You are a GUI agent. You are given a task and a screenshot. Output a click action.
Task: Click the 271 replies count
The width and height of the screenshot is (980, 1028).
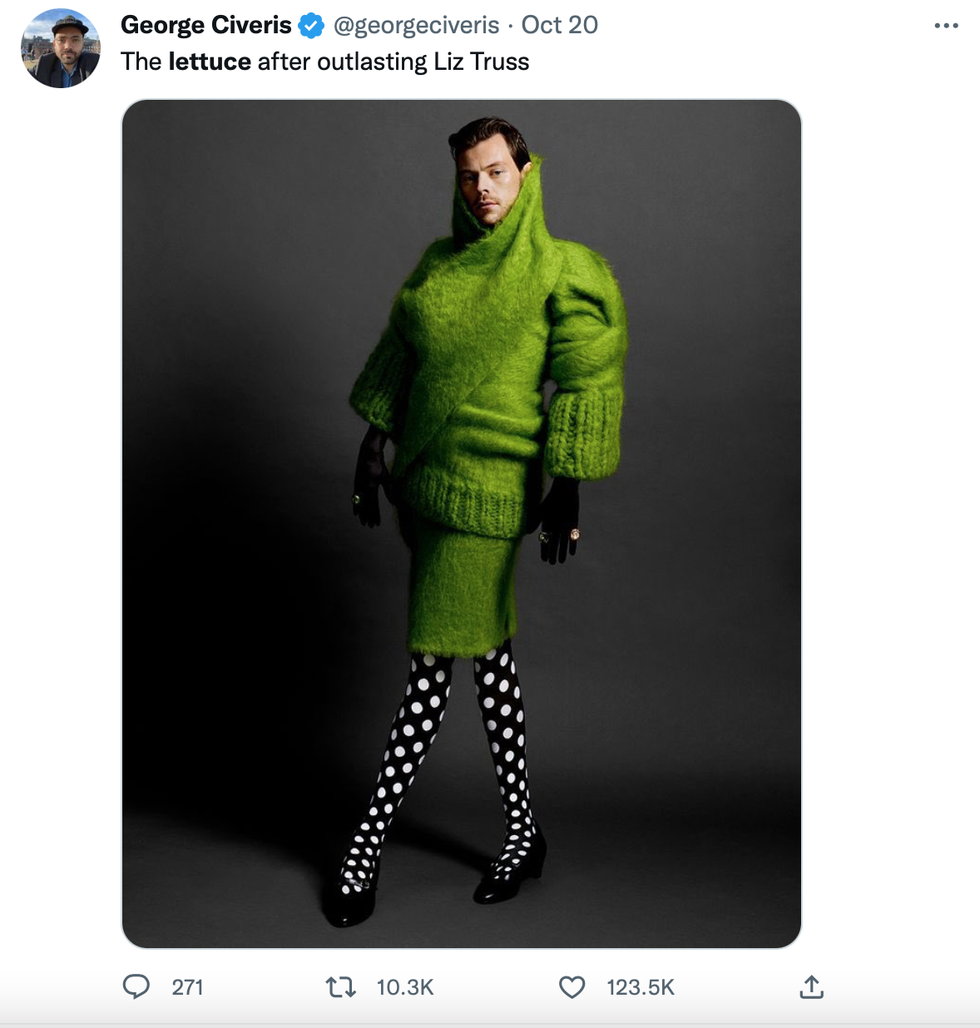click(187, 987)
